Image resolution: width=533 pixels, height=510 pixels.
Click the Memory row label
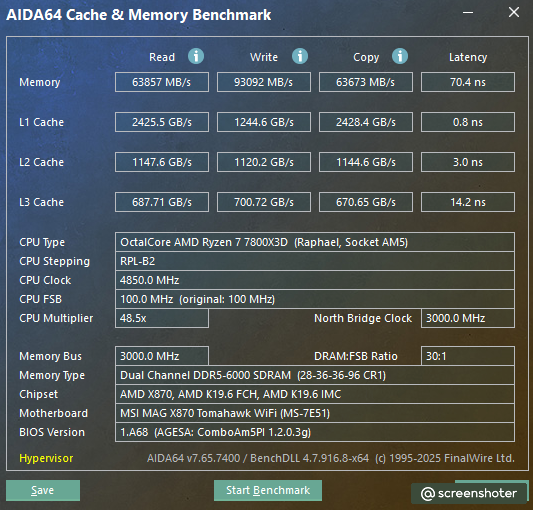(40, 82)
